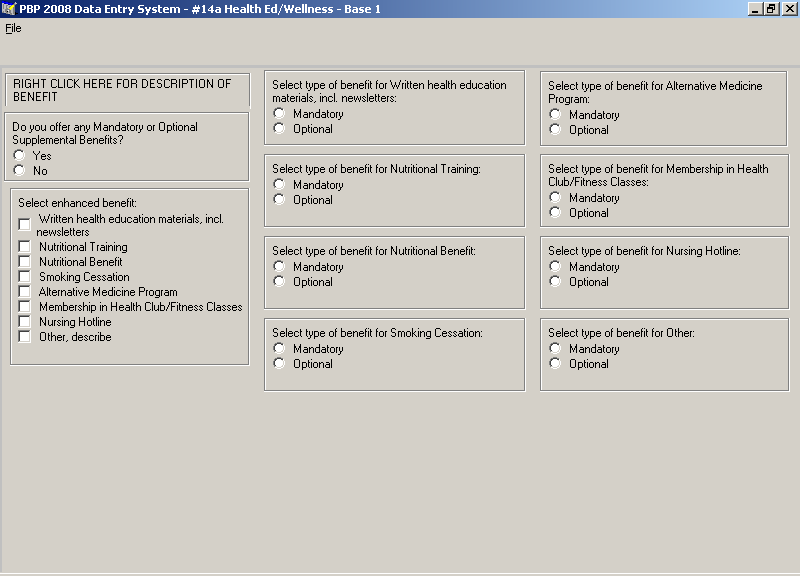The height and width of the screenshot is (576, 800).
Task: Select Yes for Supplemental Benefits question
Action: [19, 155]
